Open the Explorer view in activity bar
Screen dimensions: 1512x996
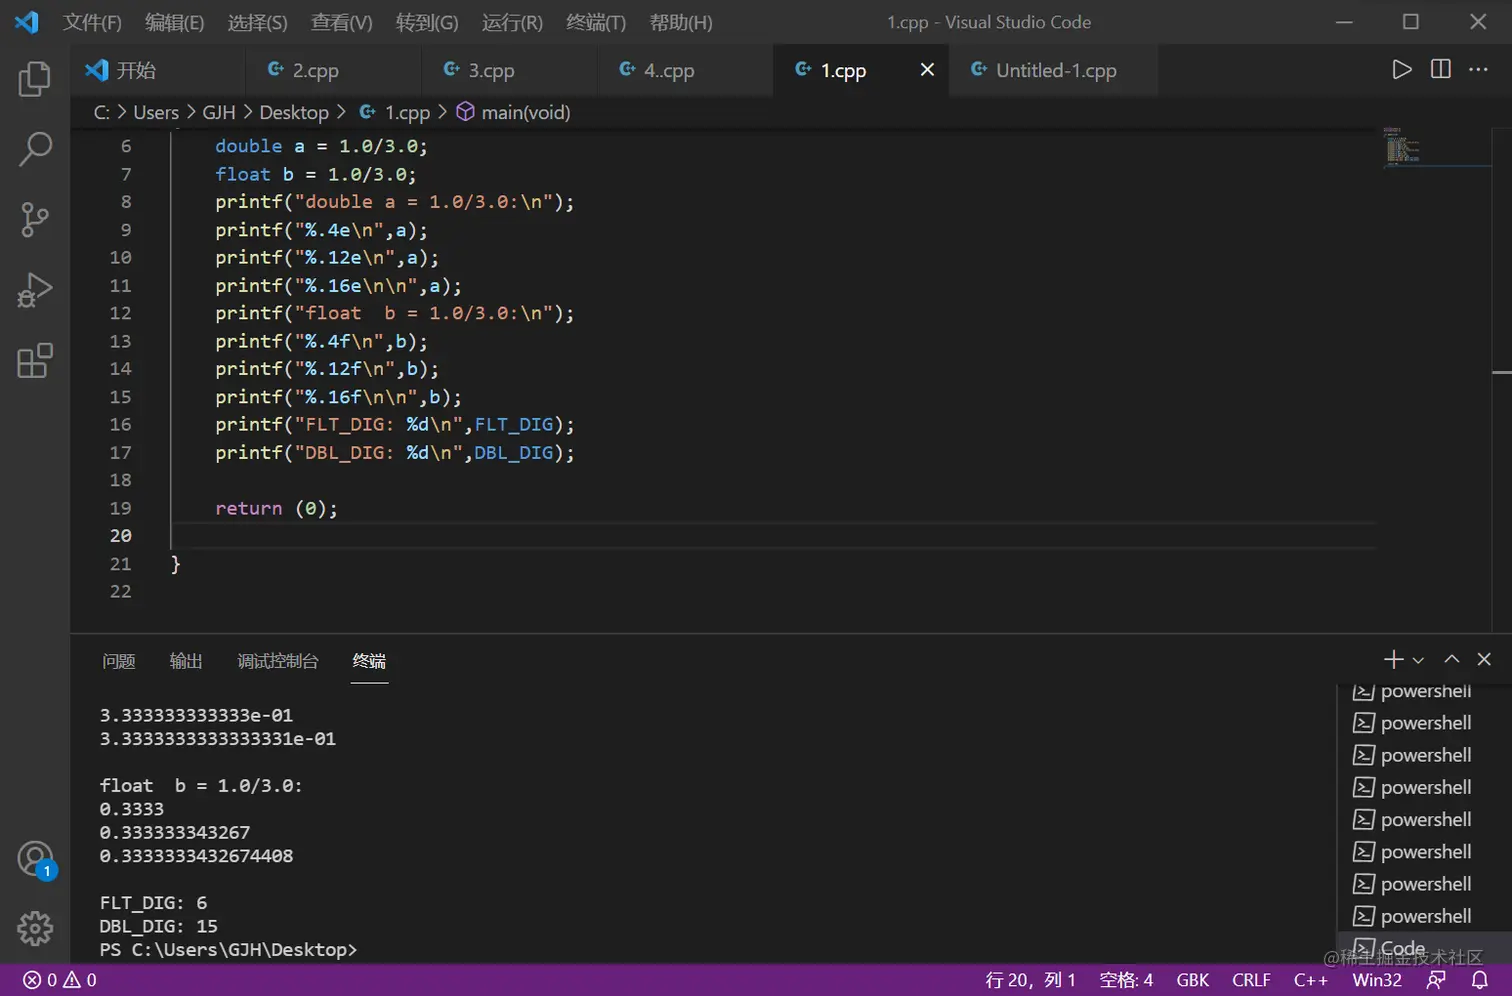tap(35, 79)
